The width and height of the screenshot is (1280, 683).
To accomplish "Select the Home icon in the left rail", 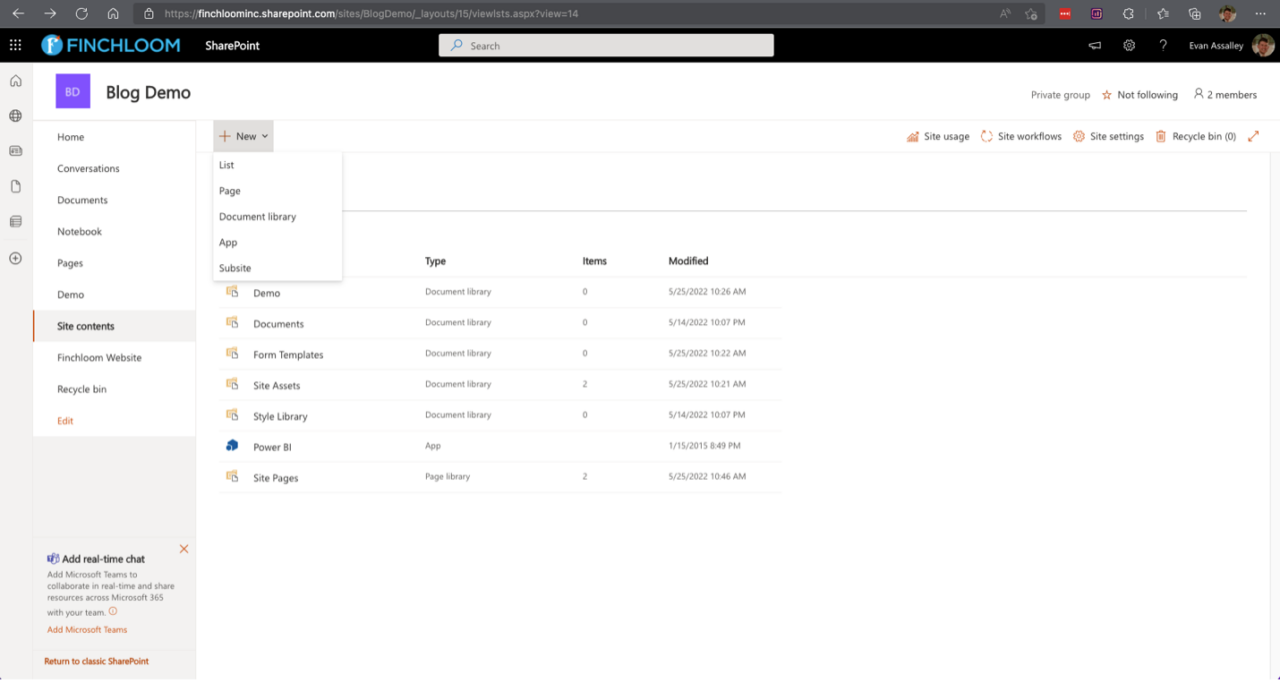I will 15,80.
